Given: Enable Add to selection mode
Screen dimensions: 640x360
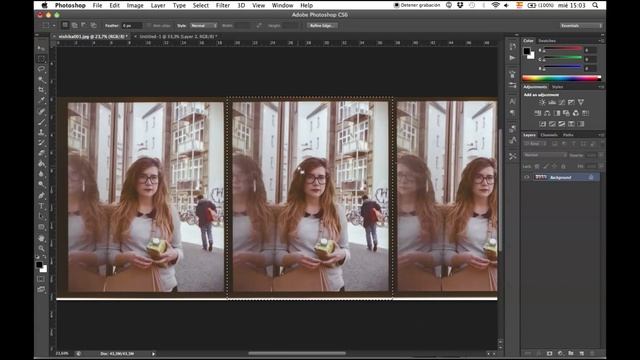Looking at the screenshot, I should pyautogui.click(x=74, y=25).
